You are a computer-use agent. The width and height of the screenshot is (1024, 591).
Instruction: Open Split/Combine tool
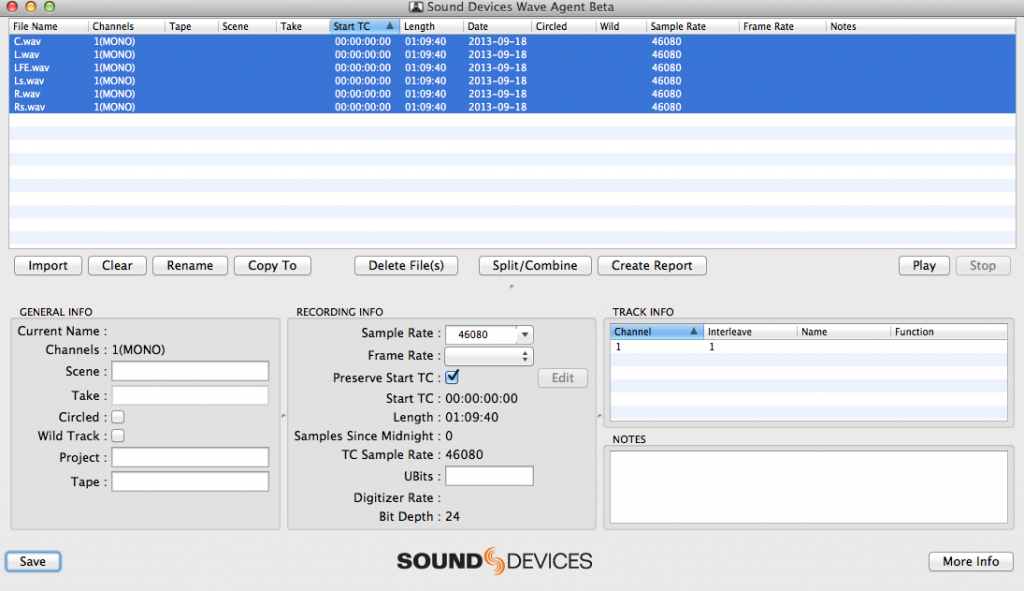point(535,266)
